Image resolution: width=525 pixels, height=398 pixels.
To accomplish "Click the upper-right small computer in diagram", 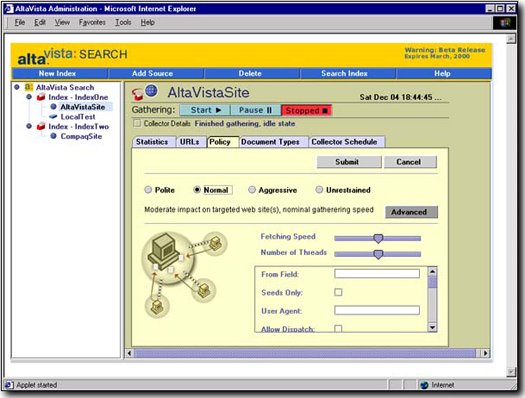I will click(x=215, y=243).
